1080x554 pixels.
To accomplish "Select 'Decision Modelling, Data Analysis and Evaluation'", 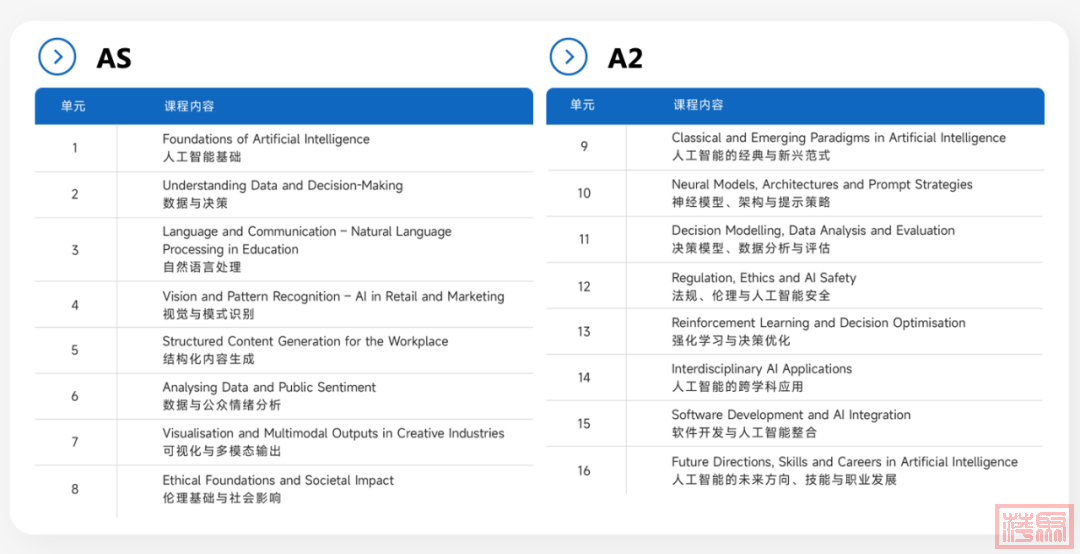I will click(813, 231).
